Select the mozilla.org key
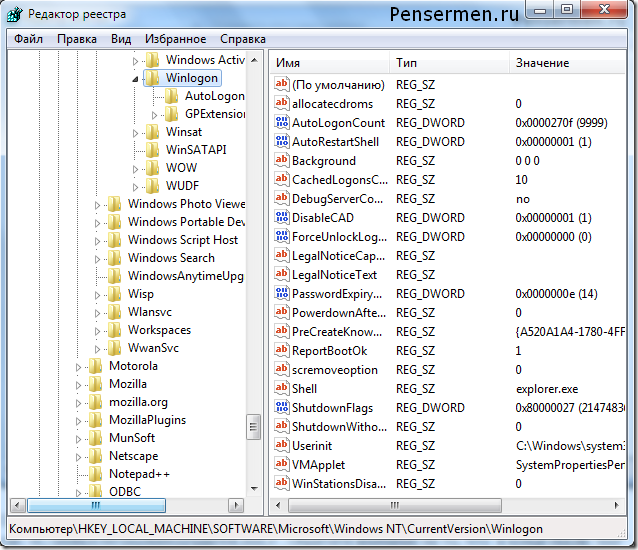The image size is (638, 550). click(138, 402)
